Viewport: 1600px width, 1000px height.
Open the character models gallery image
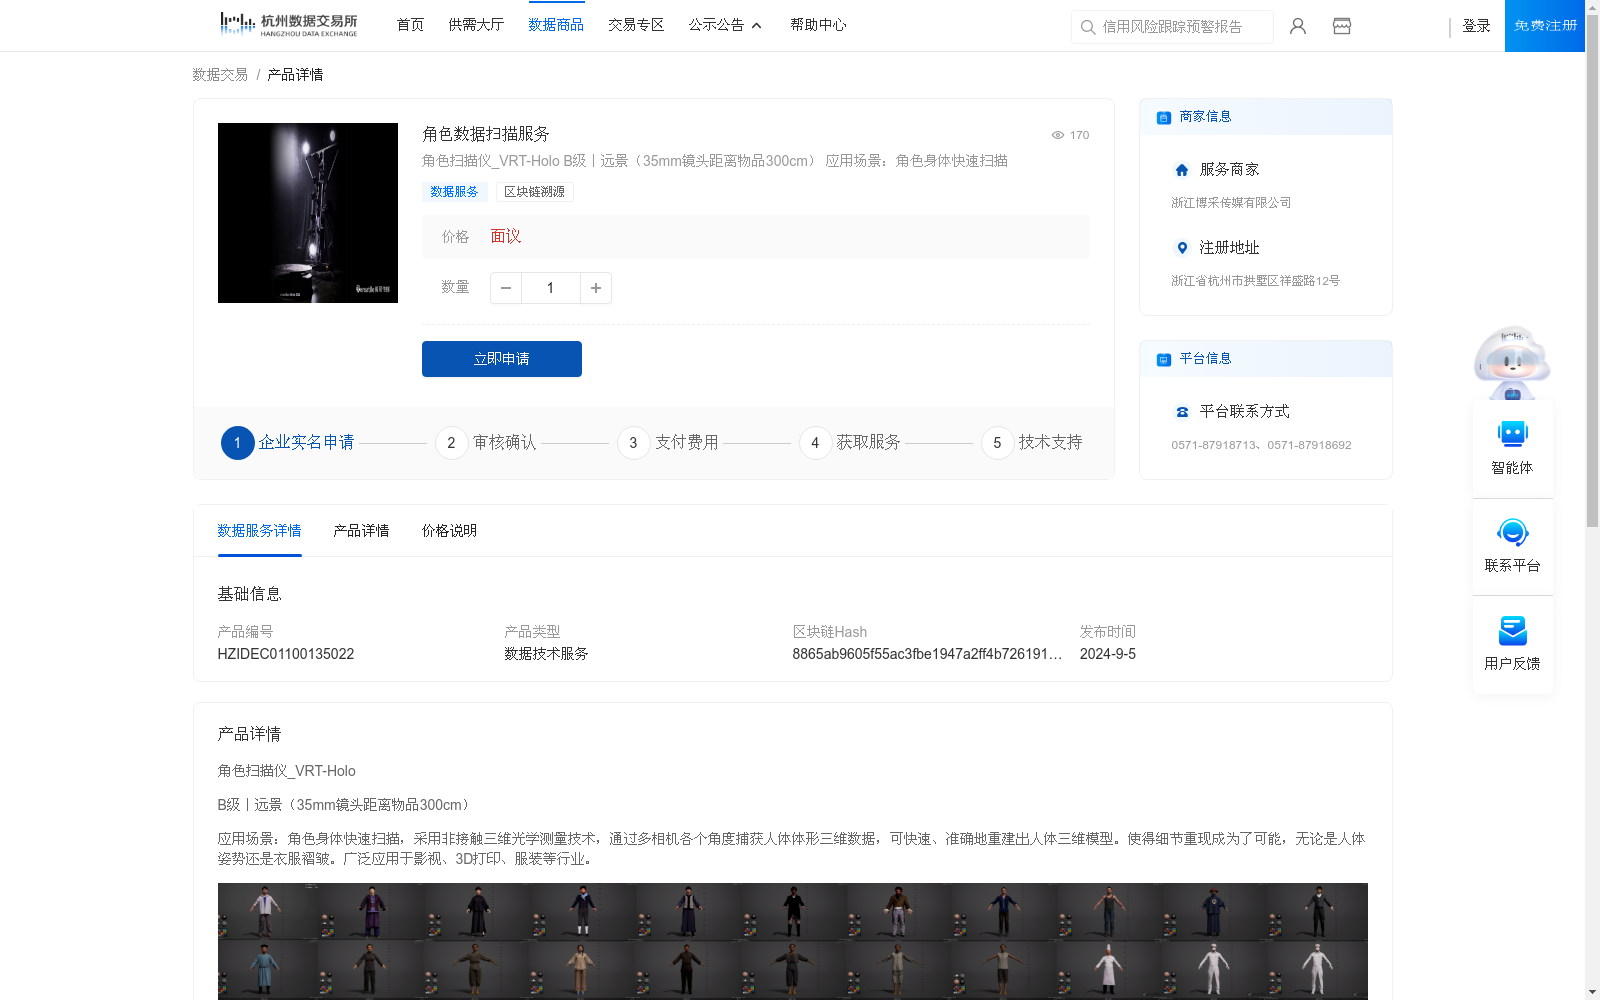(792, 941)
